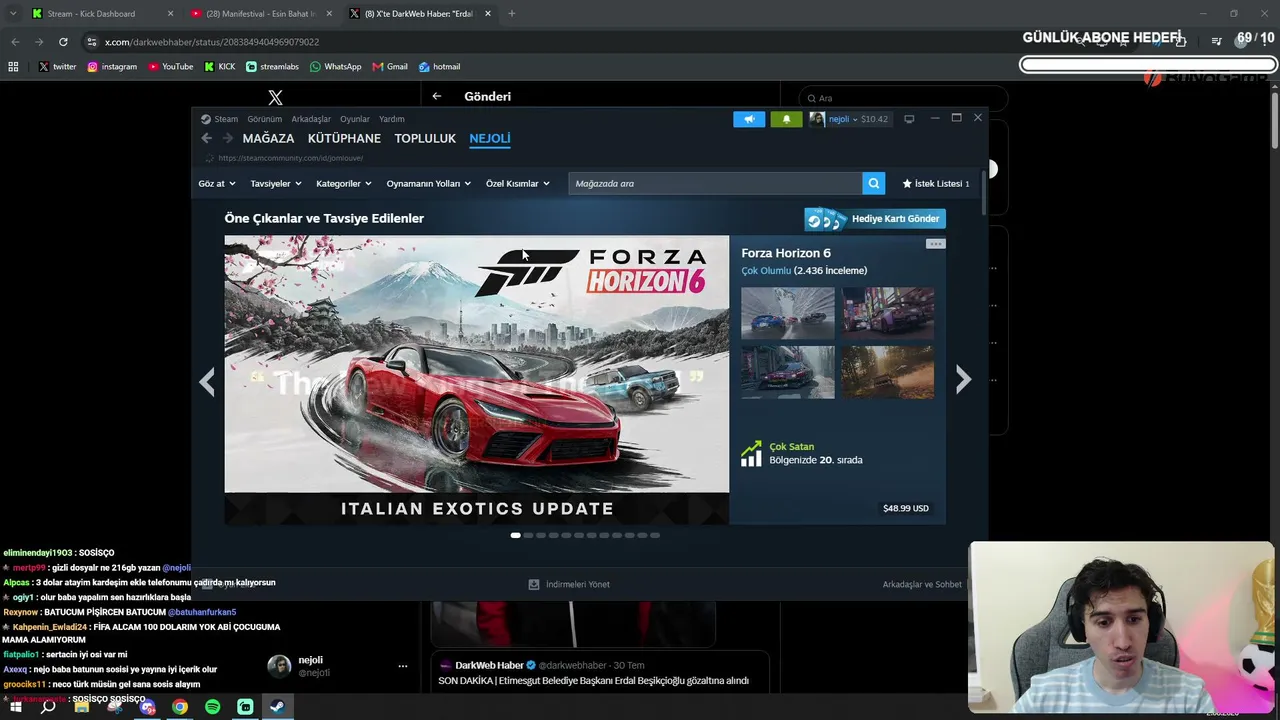Open Chrome's tab search chevron
The width and height of the screenshot is (1280, 720).
[x=13, y=14]
